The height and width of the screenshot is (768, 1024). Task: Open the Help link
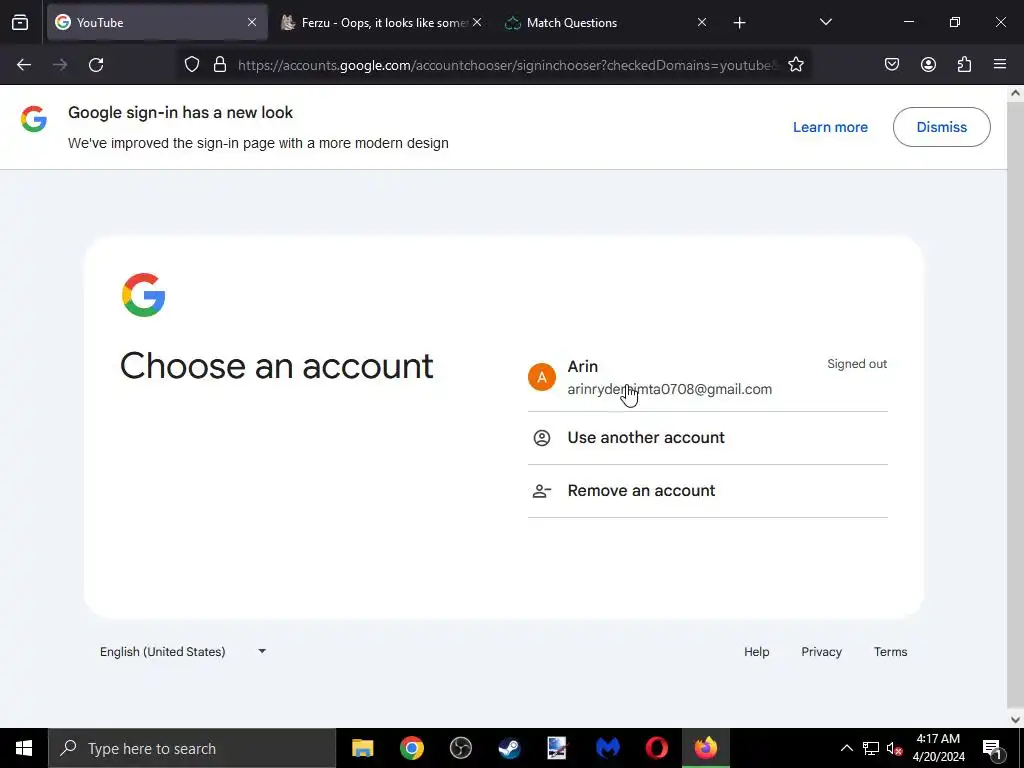tap(756, 652)
